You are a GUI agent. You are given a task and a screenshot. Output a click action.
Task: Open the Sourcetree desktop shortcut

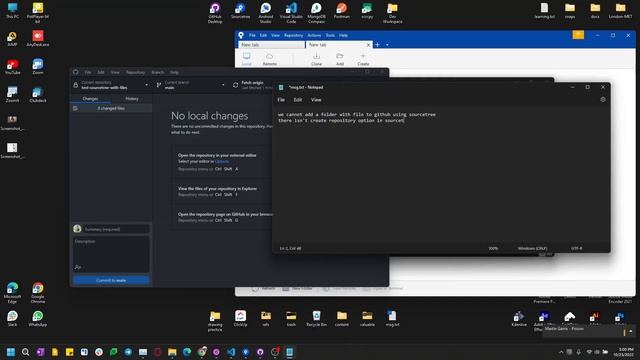(x=240, y=11)
